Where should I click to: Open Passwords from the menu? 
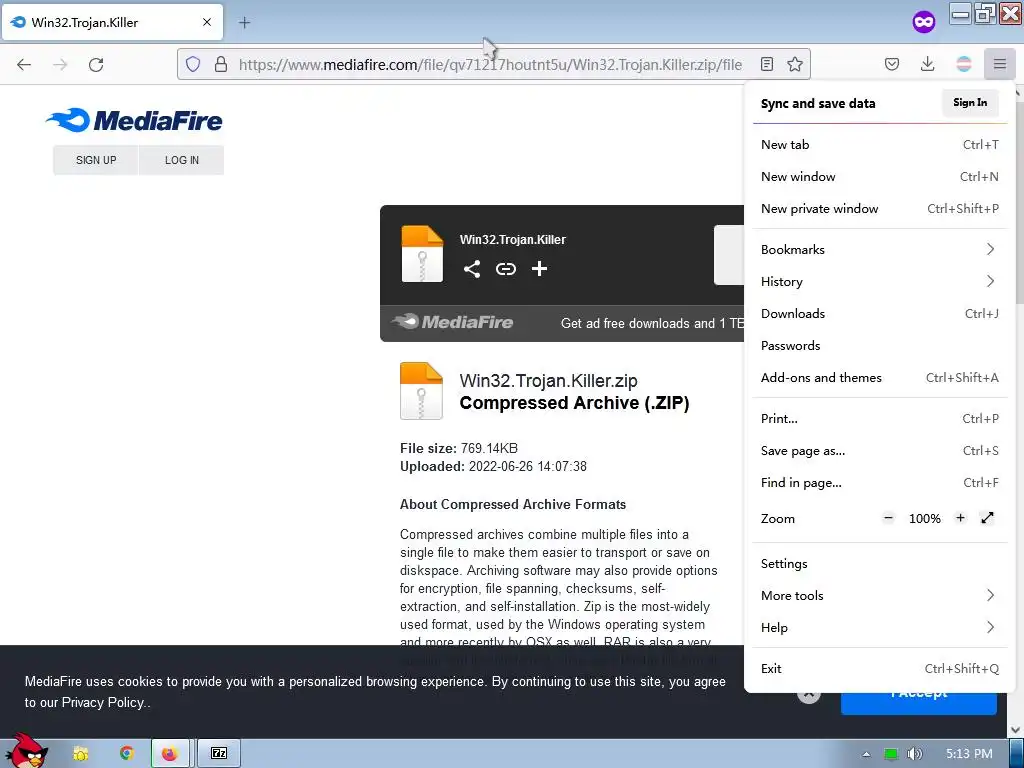coord(880,345)
